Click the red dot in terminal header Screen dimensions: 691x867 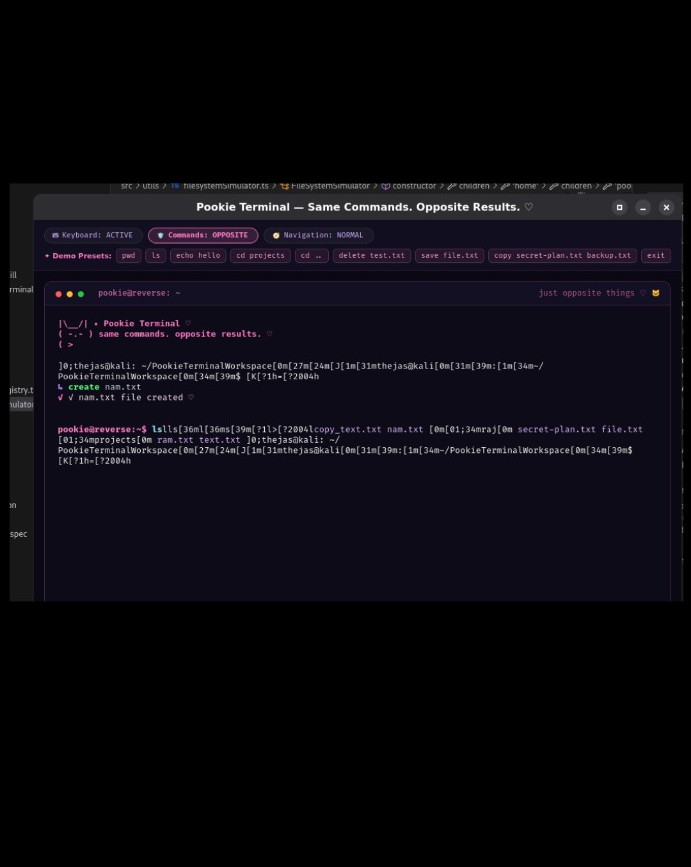pyautogui.click(x=59, y=294)
